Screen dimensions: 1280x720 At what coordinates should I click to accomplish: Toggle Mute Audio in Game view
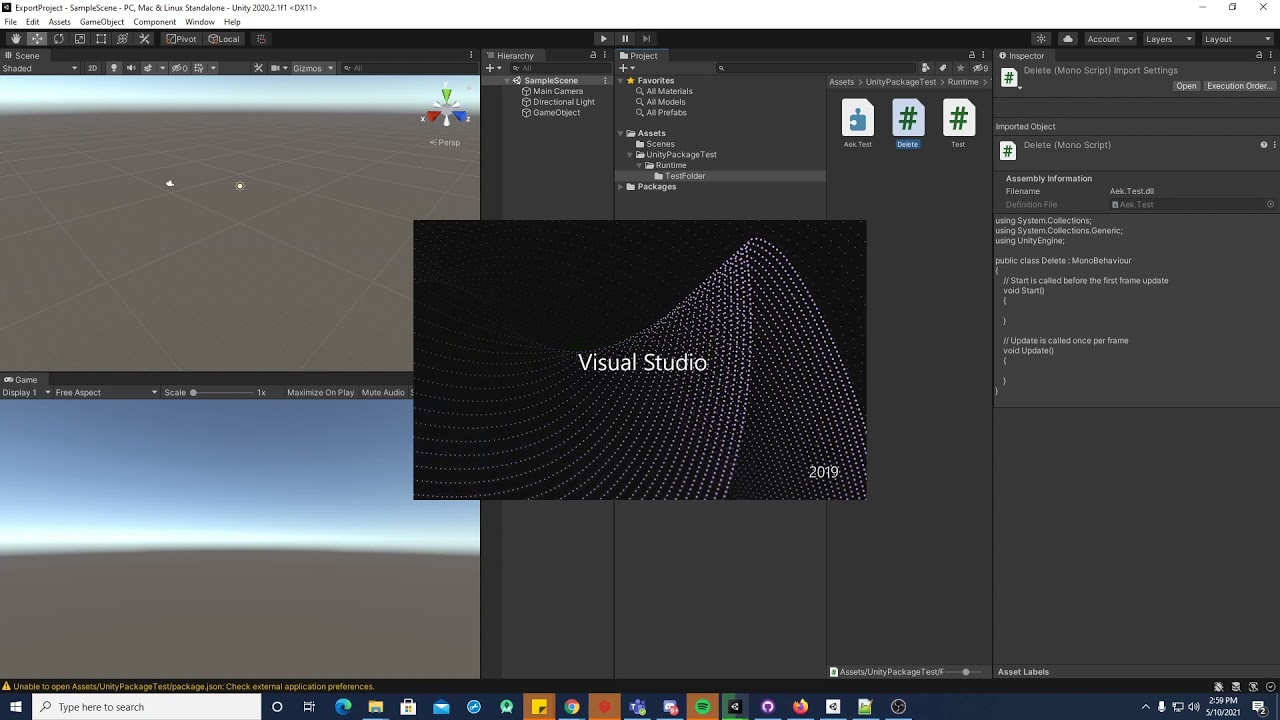(383, 393)
